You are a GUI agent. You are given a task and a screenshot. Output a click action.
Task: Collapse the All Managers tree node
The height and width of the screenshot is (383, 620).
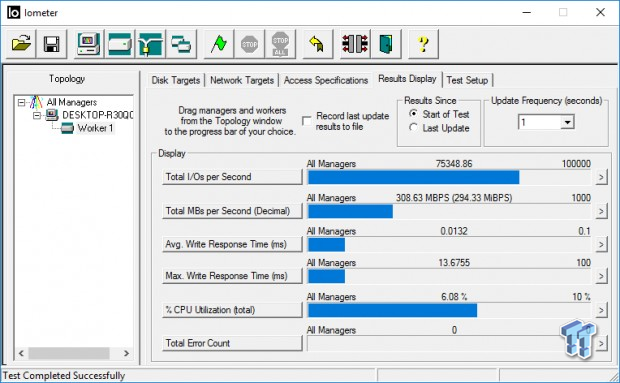click(x=21, y=103)
